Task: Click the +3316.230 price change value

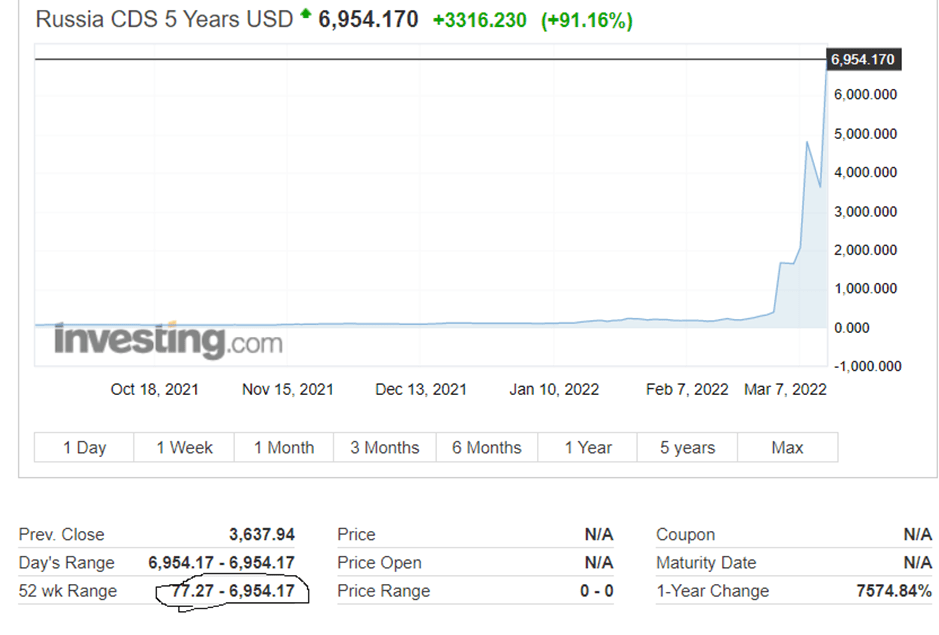Action: (x=479, y=20)
